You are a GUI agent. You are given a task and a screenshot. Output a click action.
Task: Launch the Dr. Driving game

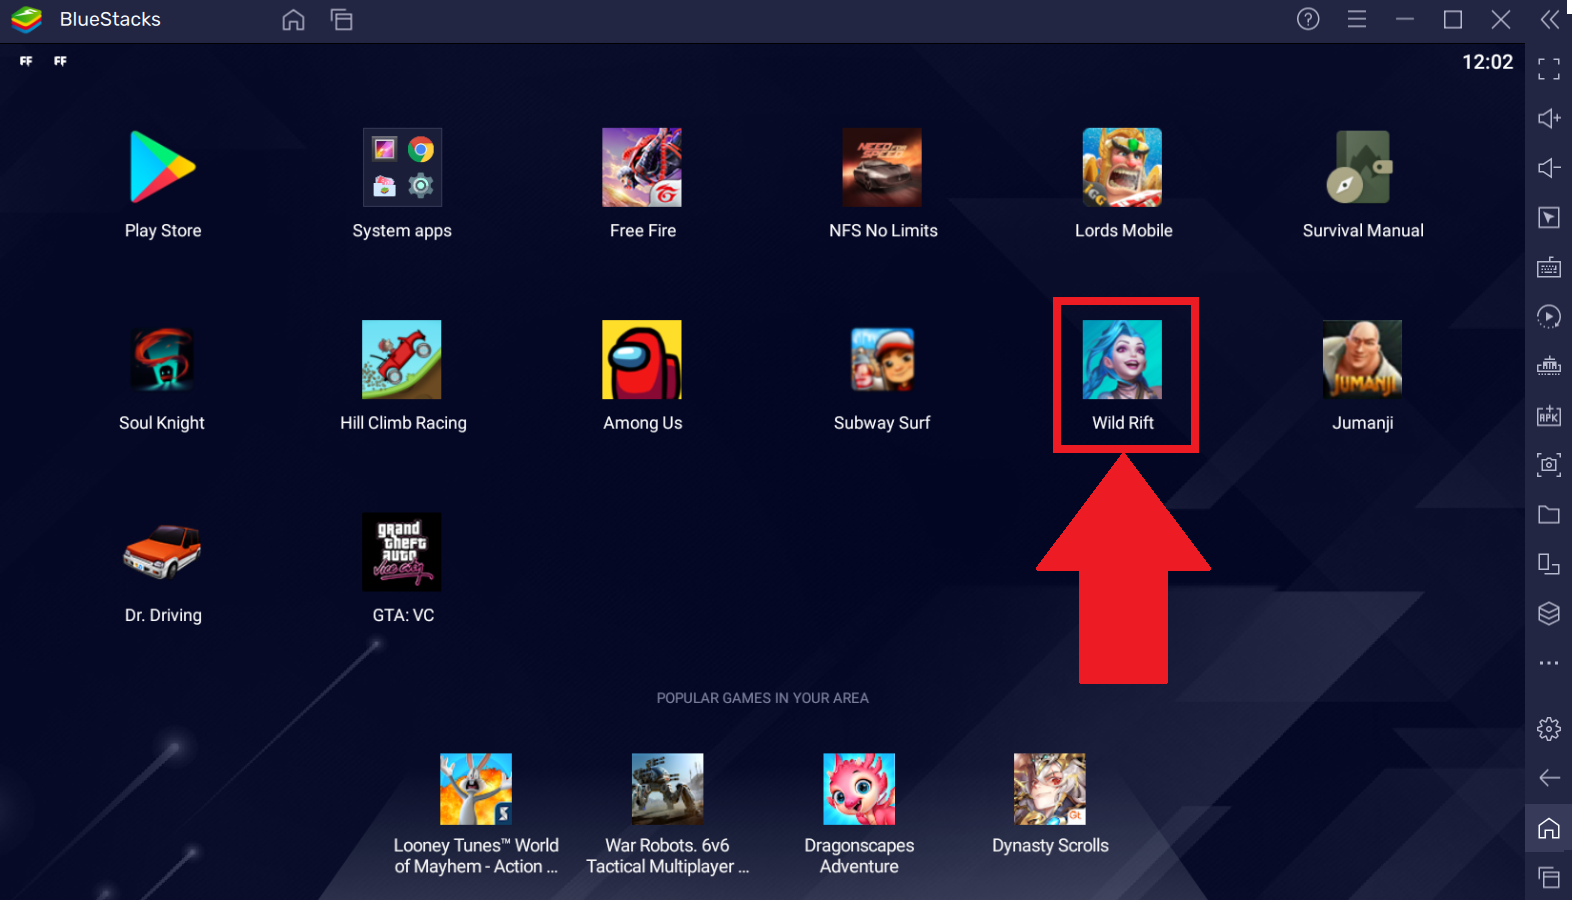[x=163, y=552]
